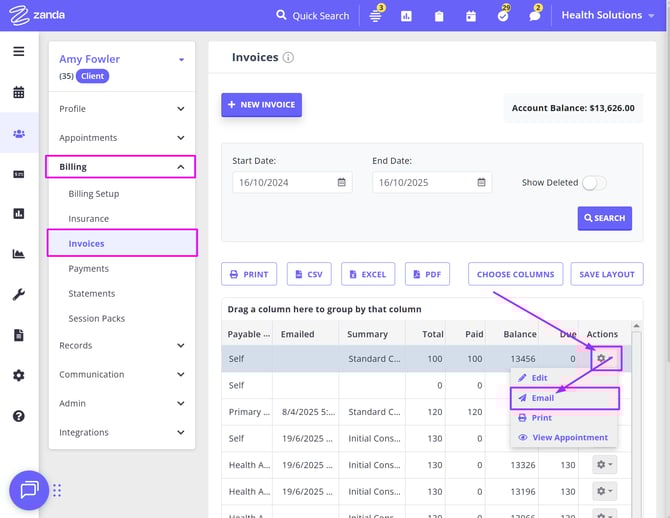Select View Appointment from actions menu
The width and height of the screenshot is (670, 518).
click(569, 438)
